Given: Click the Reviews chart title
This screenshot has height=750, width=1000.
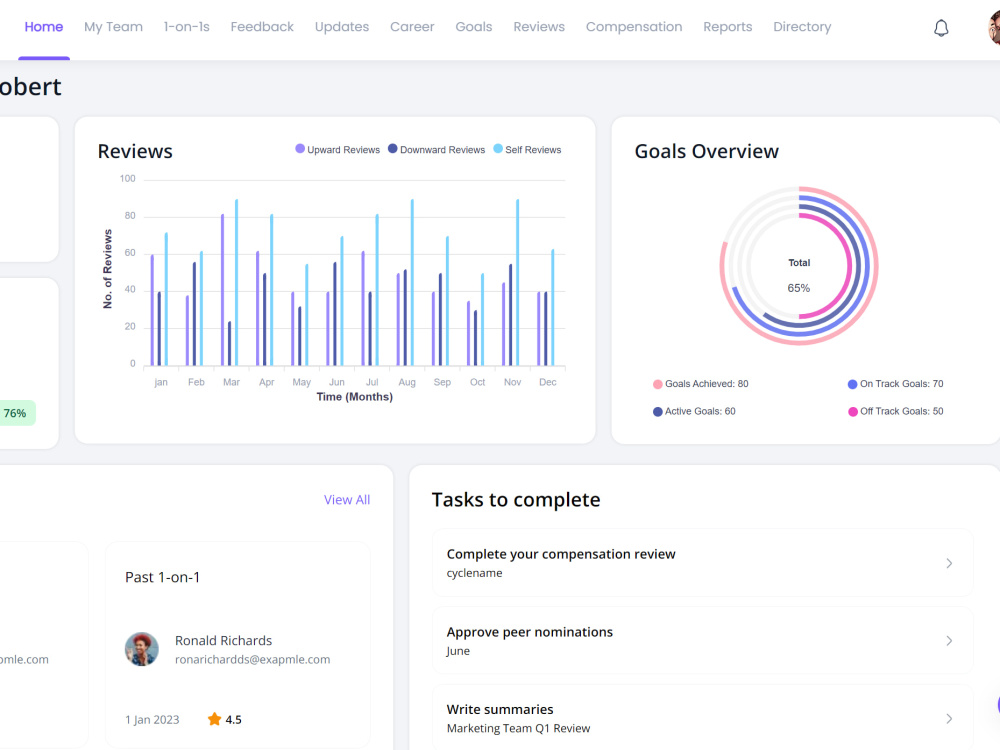Looking at the screenshot, I should coord(135,151).
